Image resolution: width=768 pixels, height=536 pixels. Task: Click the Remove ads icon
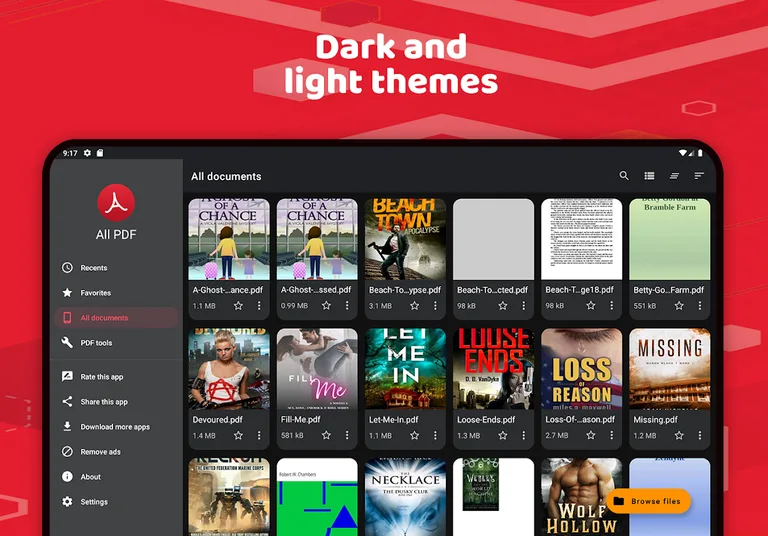coord(67,451)
